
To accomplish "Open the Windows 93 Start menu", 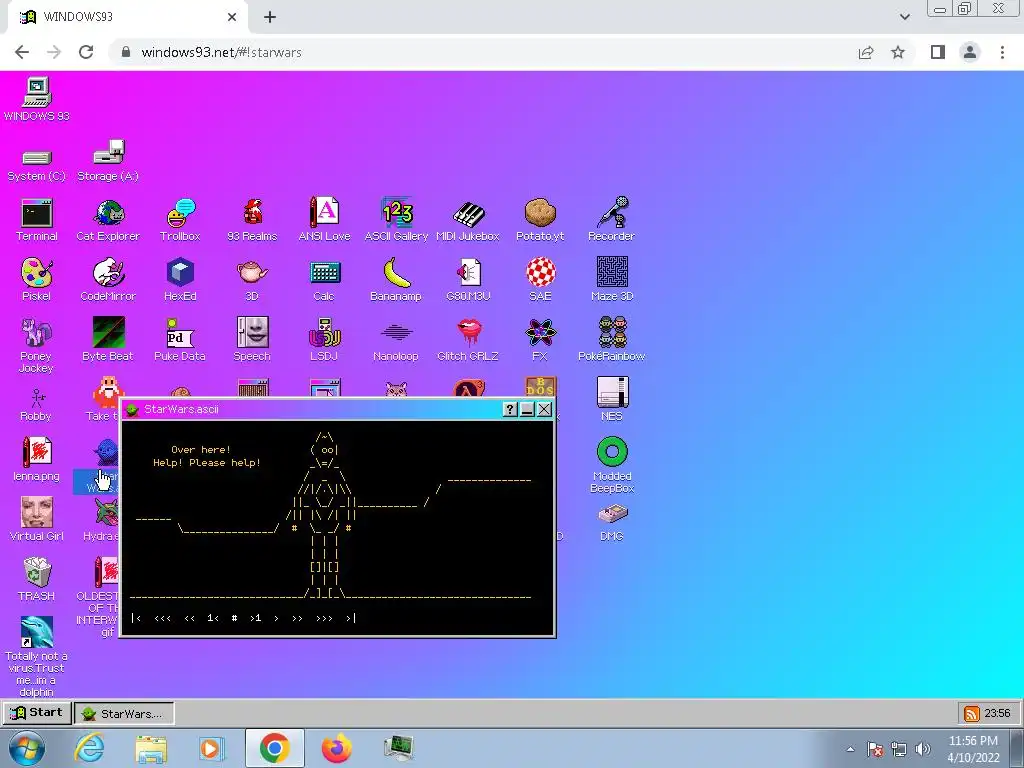I will (37, 712).
